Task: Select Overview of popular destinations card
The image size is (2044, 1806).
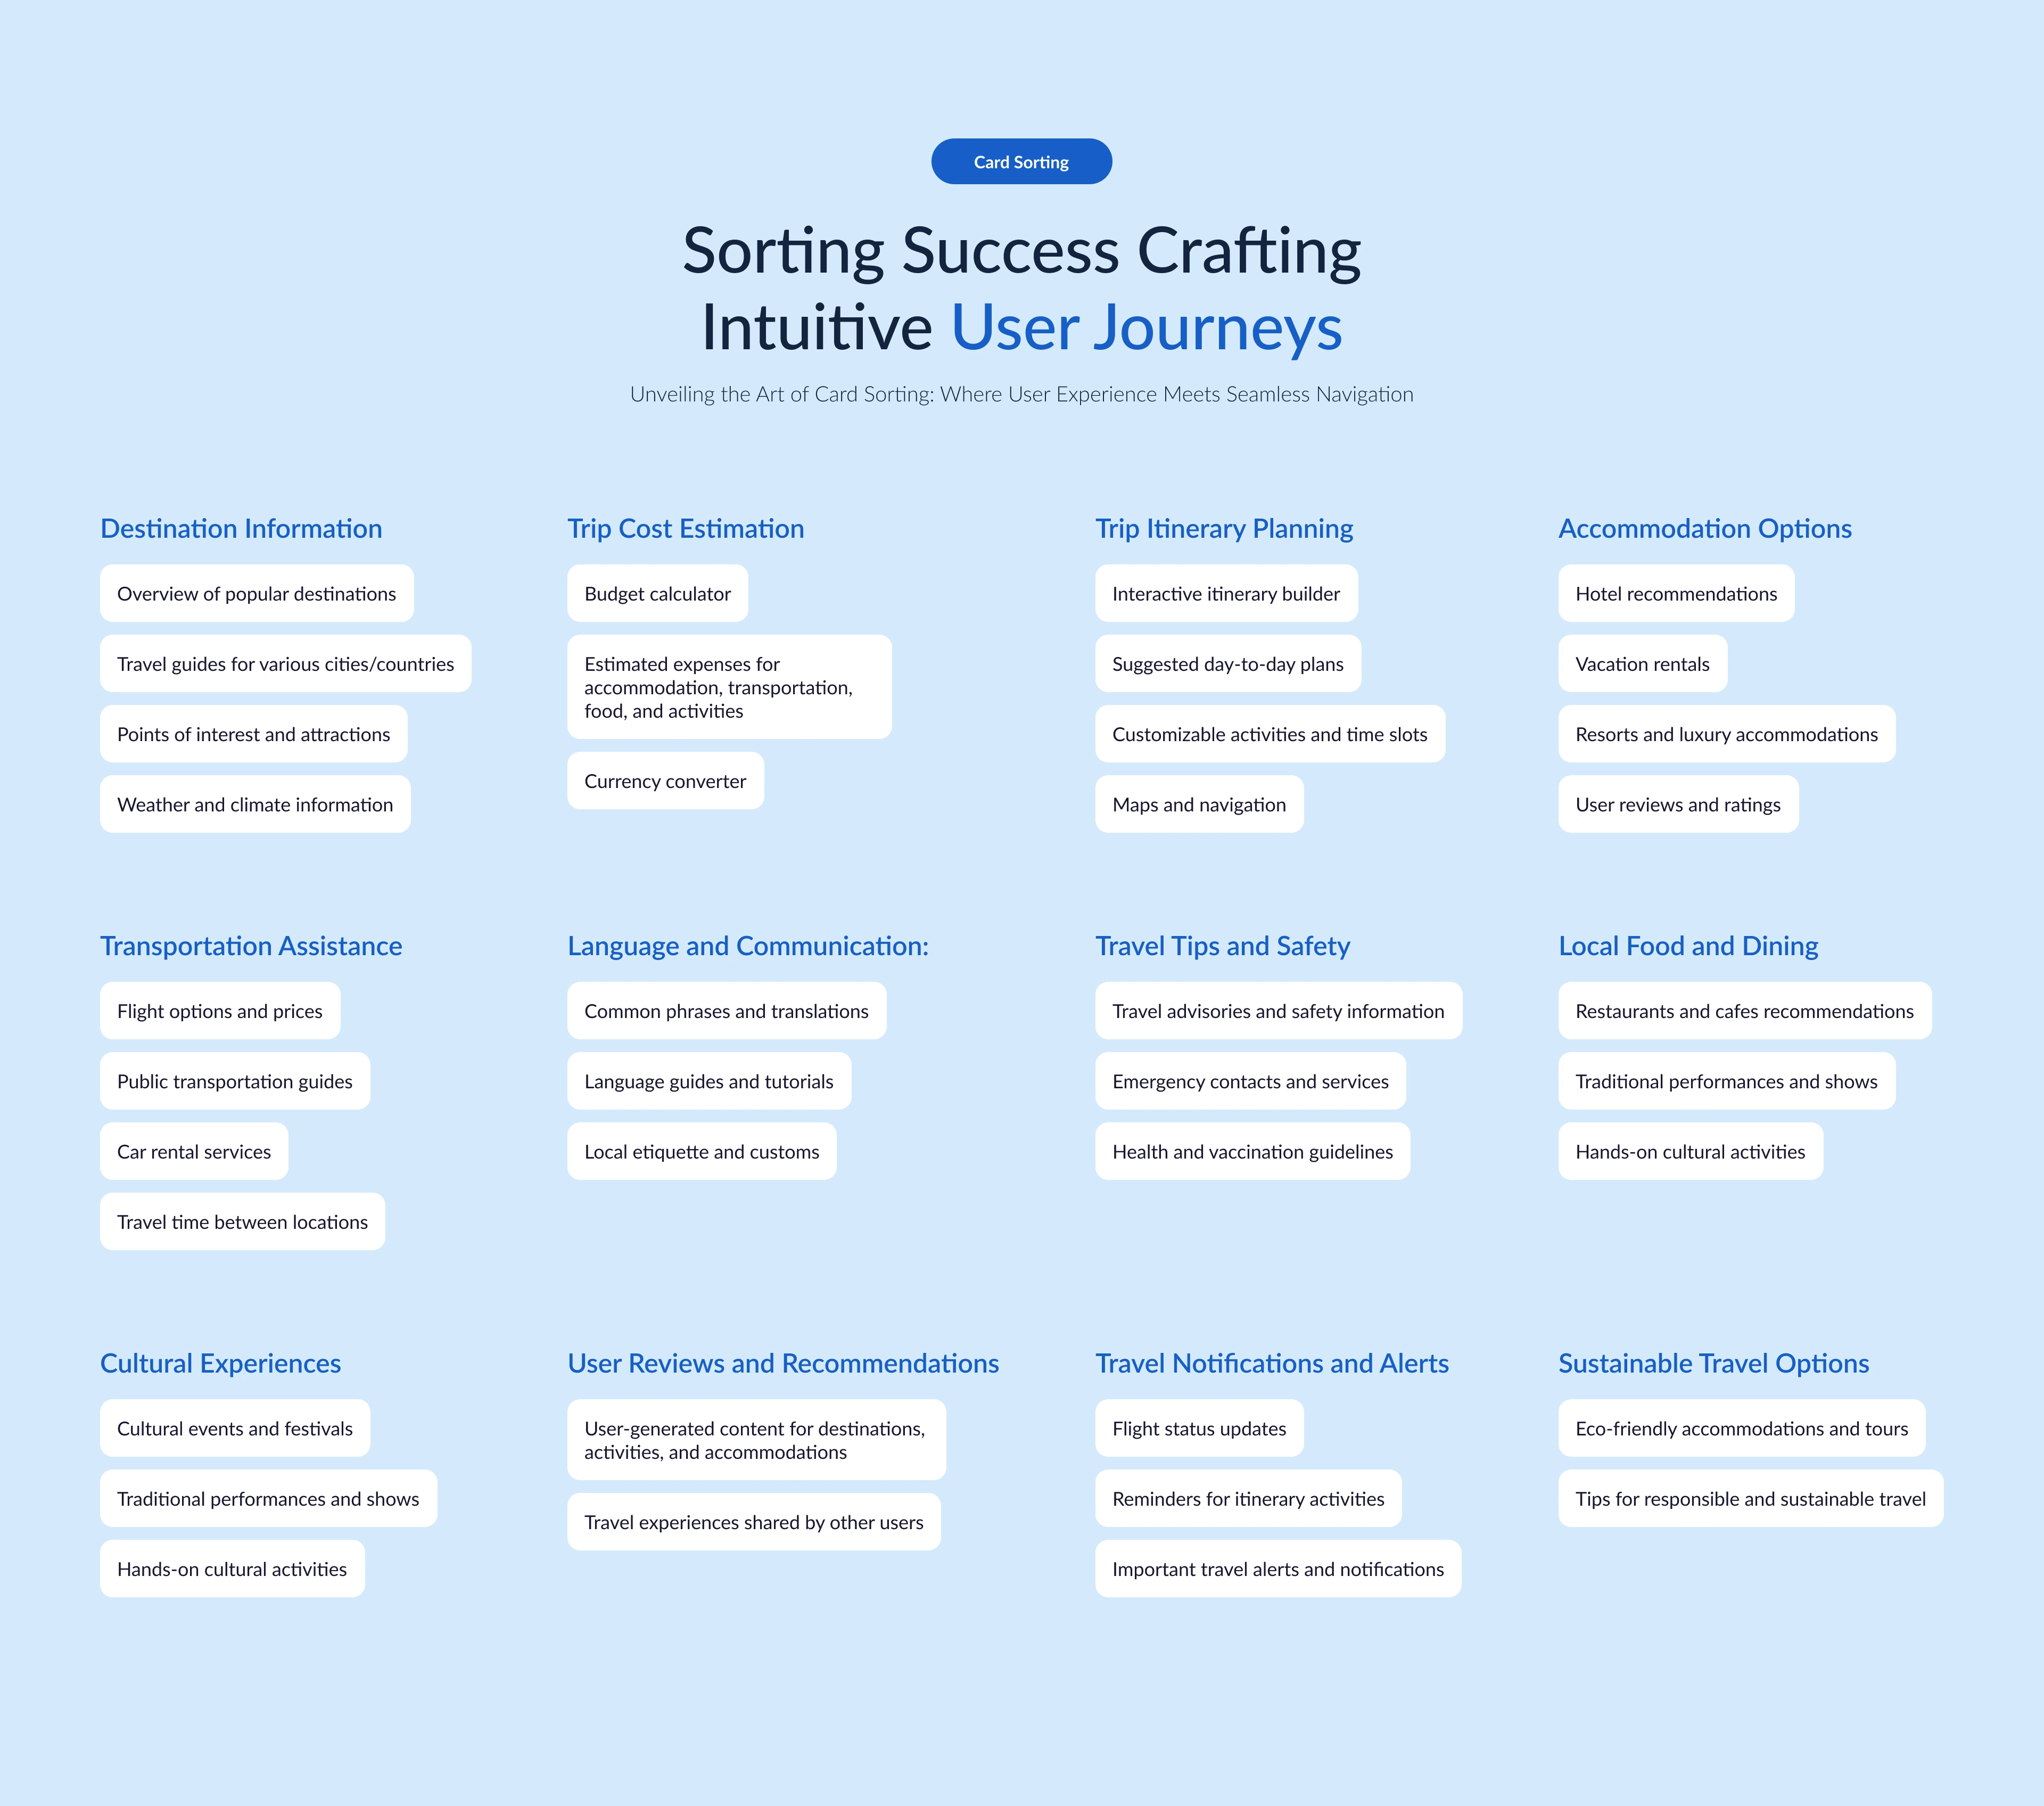Action: point(256,594)
